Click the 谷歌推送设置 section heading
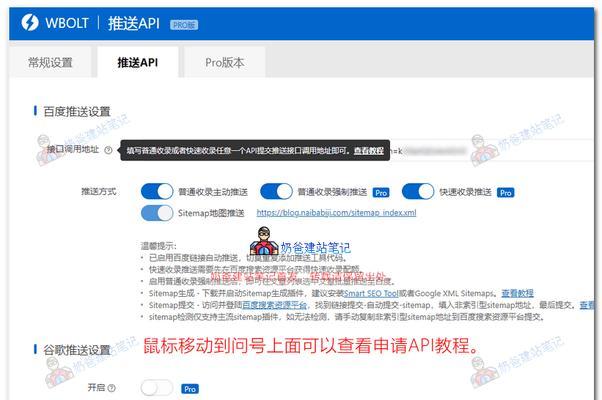602x400 pixels. tap(77, 350)
